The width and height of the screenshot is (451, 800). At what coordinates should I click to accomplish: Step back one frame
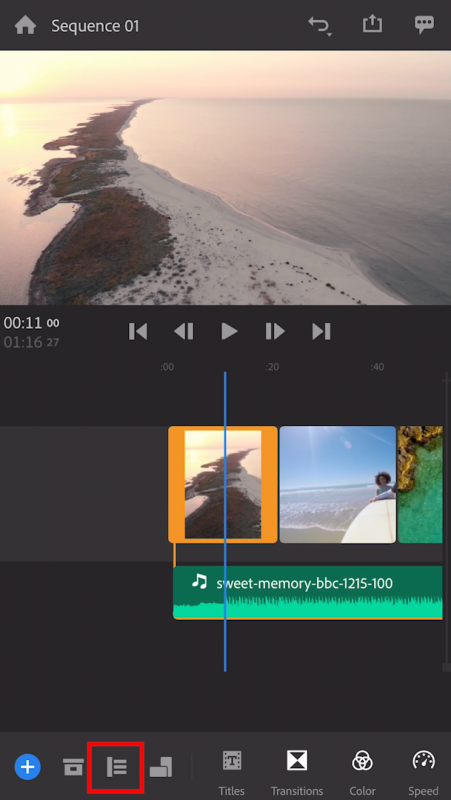[184, 332]
